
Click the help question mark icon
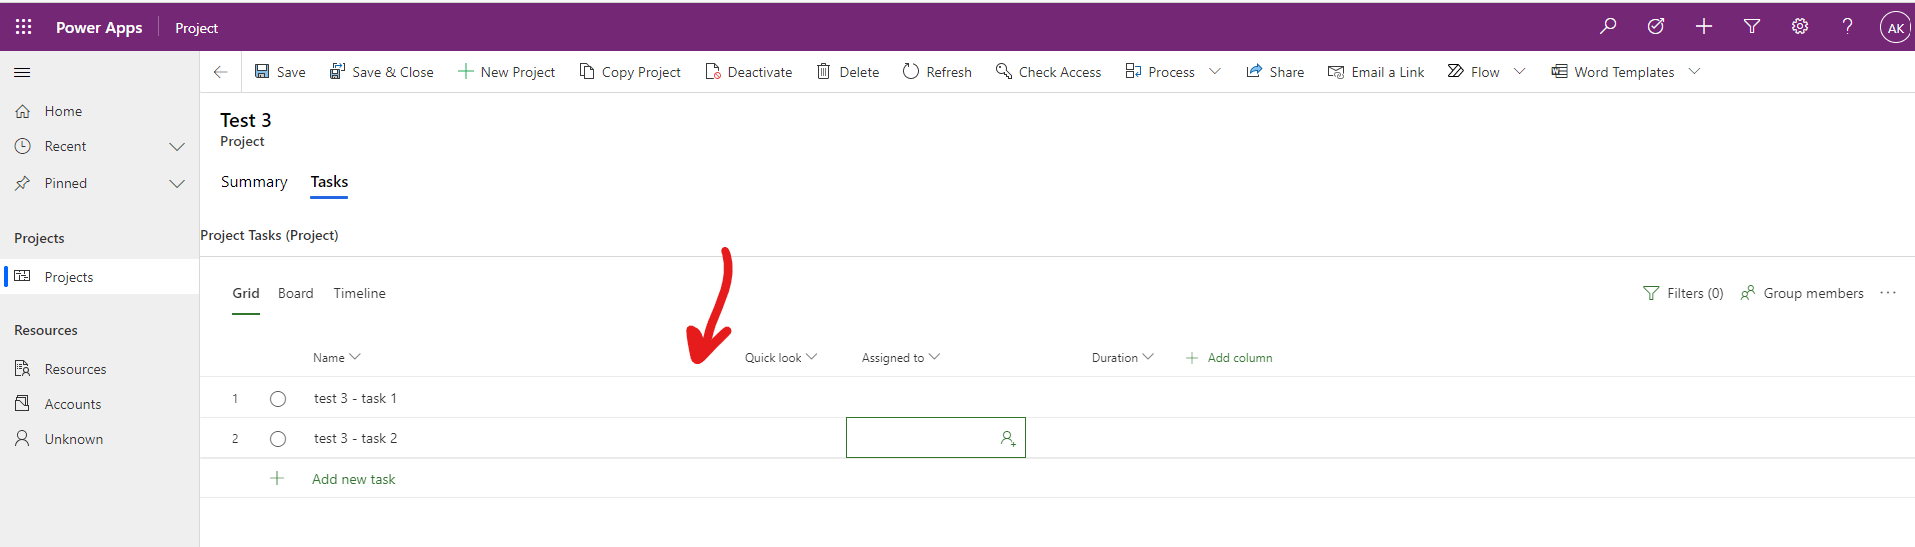pos(1847,27)
